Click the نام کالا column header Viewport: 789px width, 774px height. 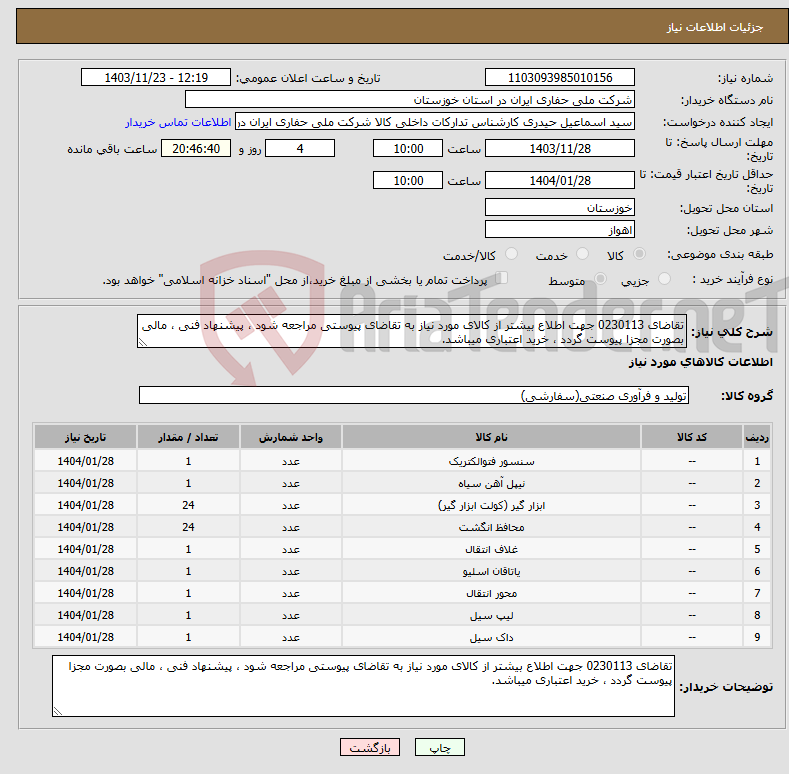pos(491,437)
